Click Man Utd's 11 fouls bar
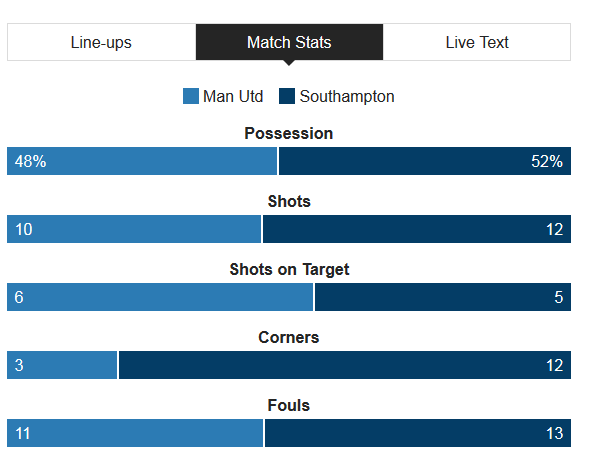The height and width of the screenshot is (467, 602). [x=135, y=433]
